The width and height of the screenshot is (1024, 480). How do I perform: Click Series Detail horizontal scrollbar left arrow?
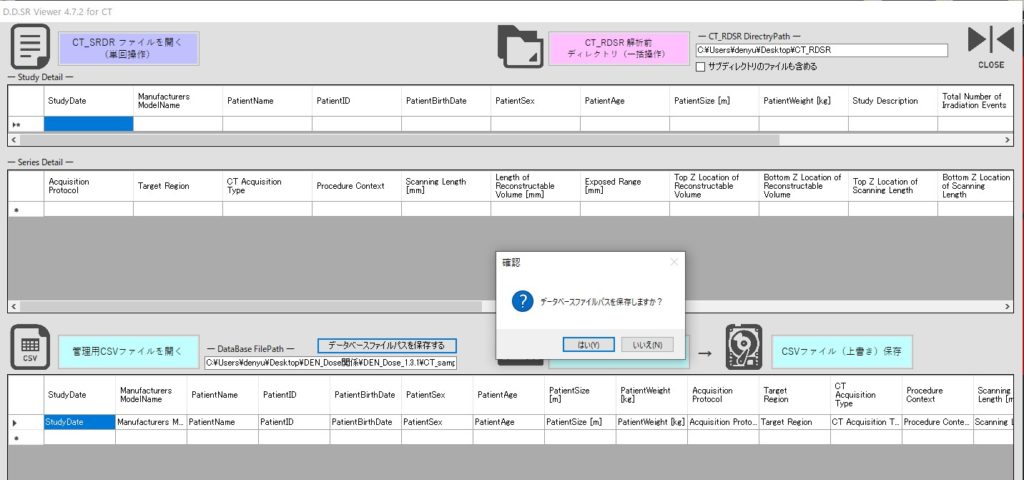pyautogui.click(x=14, y=306)
